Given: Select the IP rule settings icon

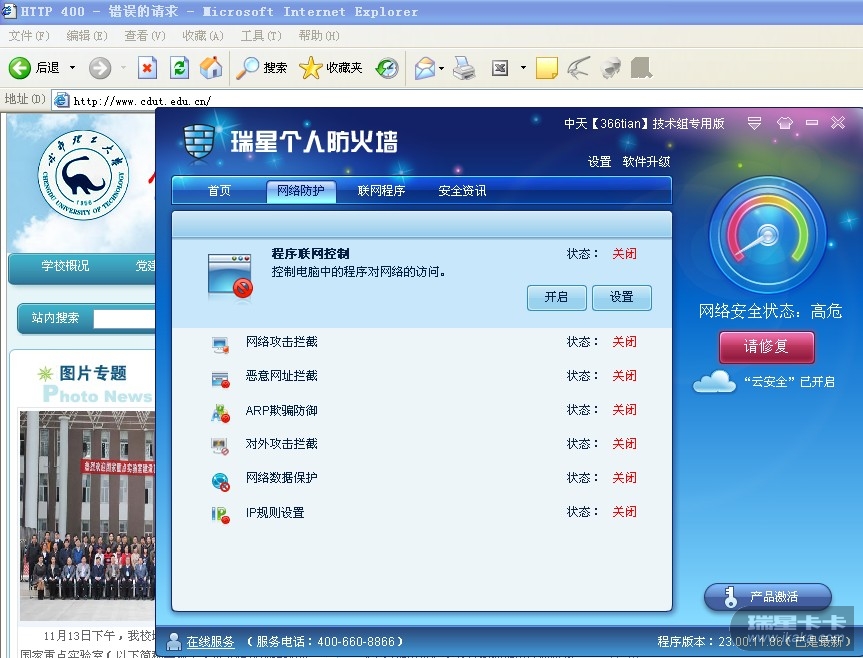Looking at the screenshot, I should pos(220,515).
